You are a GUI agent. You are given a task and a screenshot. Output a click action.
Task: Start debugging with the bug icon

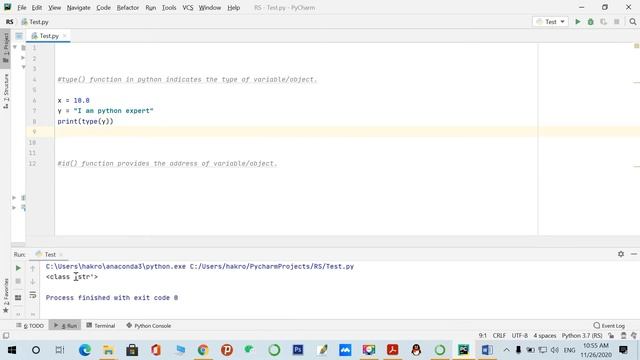[591, 22]
